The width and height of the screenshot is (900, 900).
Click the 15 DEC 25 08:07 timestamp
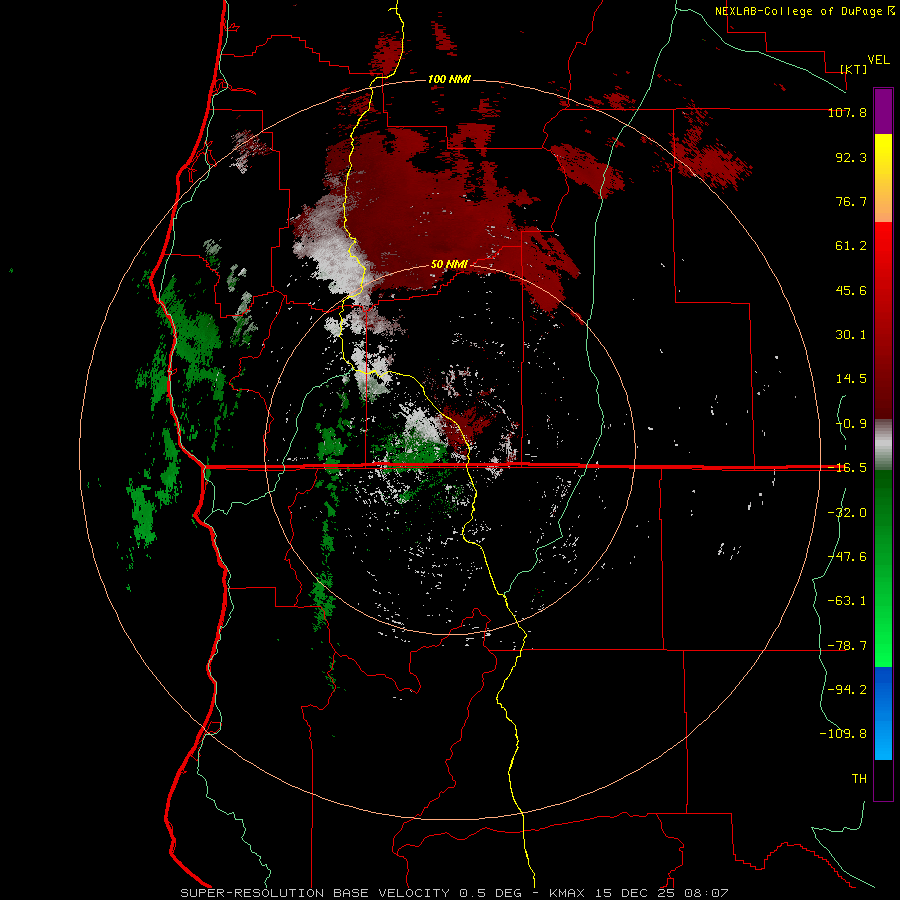pos(660,893)
